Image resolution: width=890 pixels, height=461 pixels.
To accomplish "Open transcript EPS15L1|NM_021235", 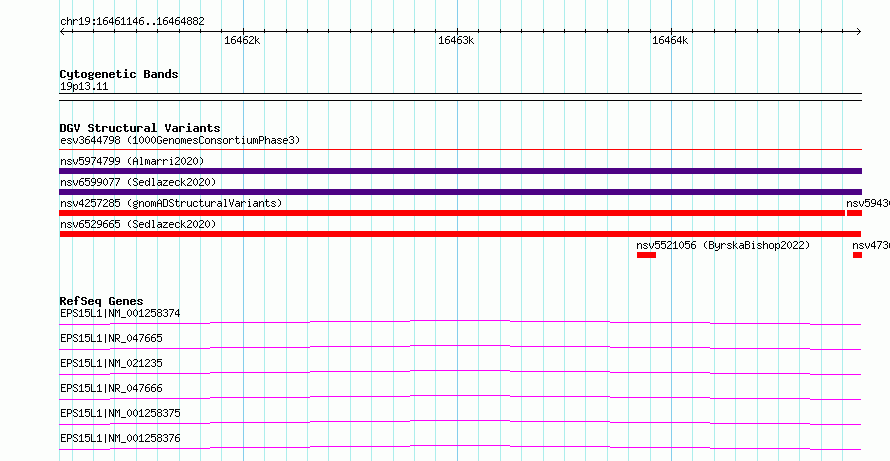I will click(111, 363).
